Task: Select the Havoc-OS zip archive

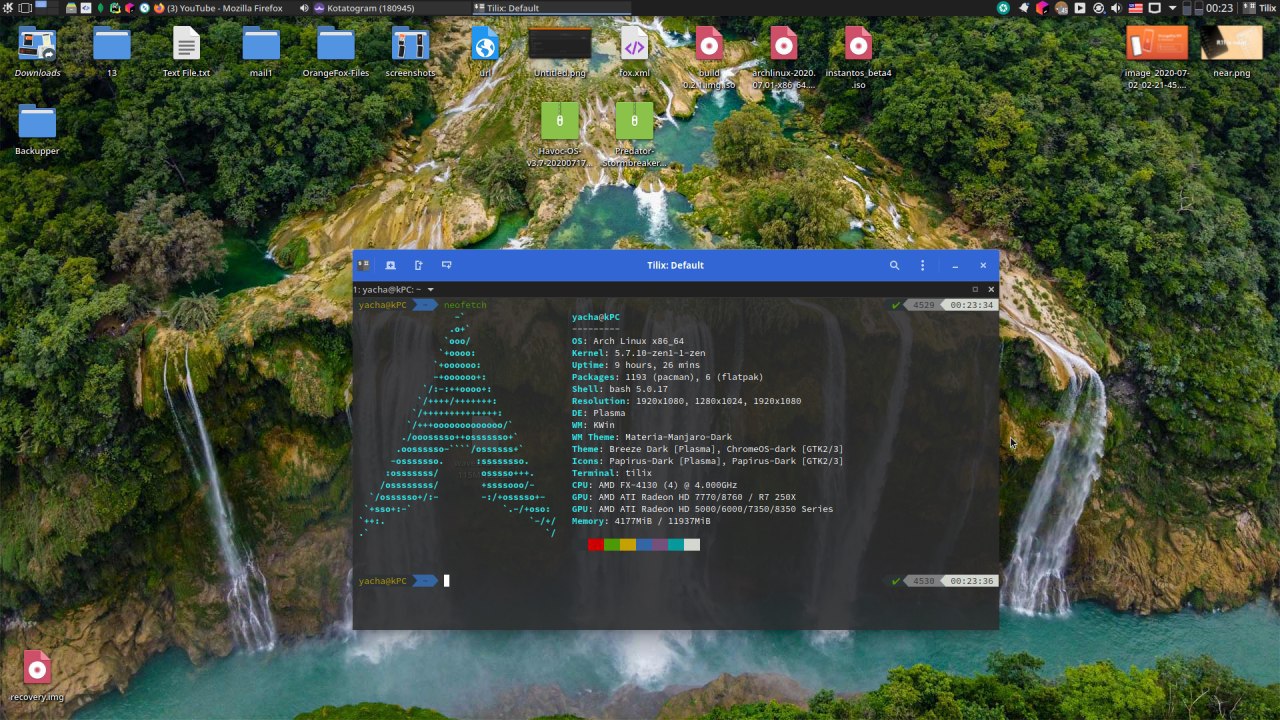Action: point(560,135)
